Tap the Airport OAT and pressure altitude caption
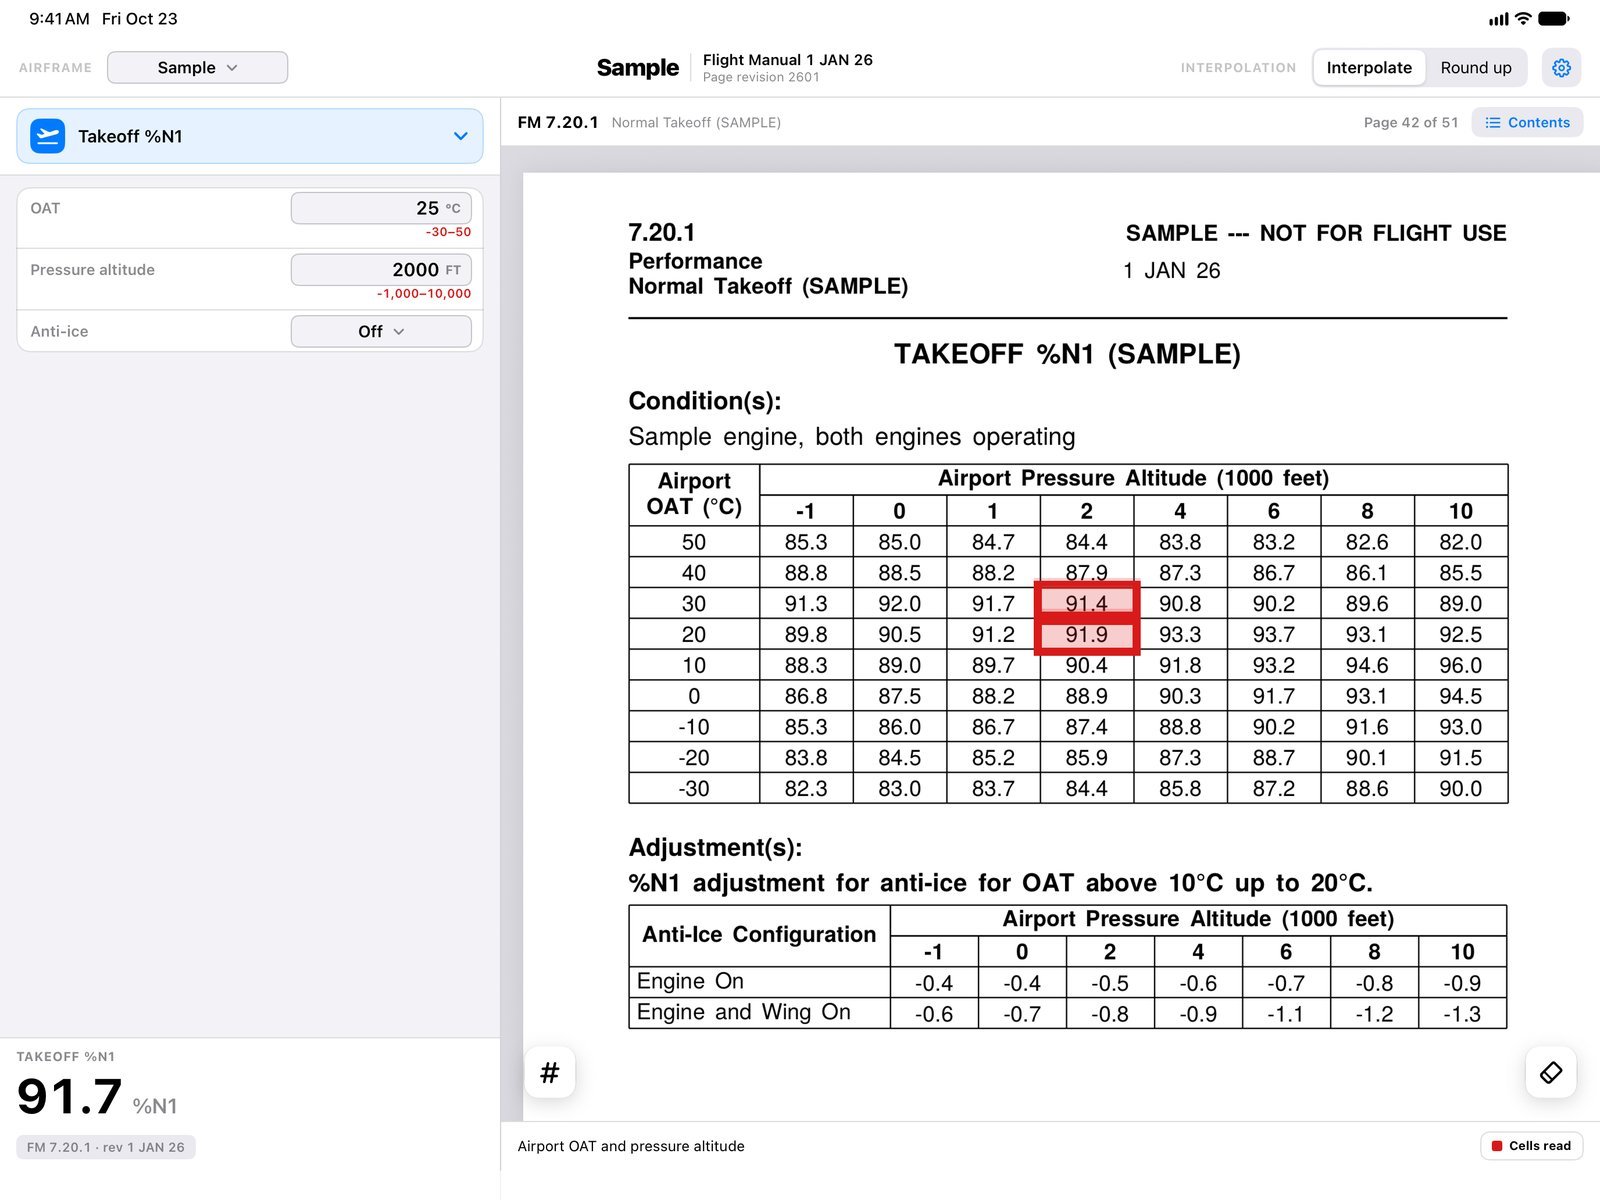Screen dimensions: 1600x1200 pyautogui.click(x=631, y=1146)
